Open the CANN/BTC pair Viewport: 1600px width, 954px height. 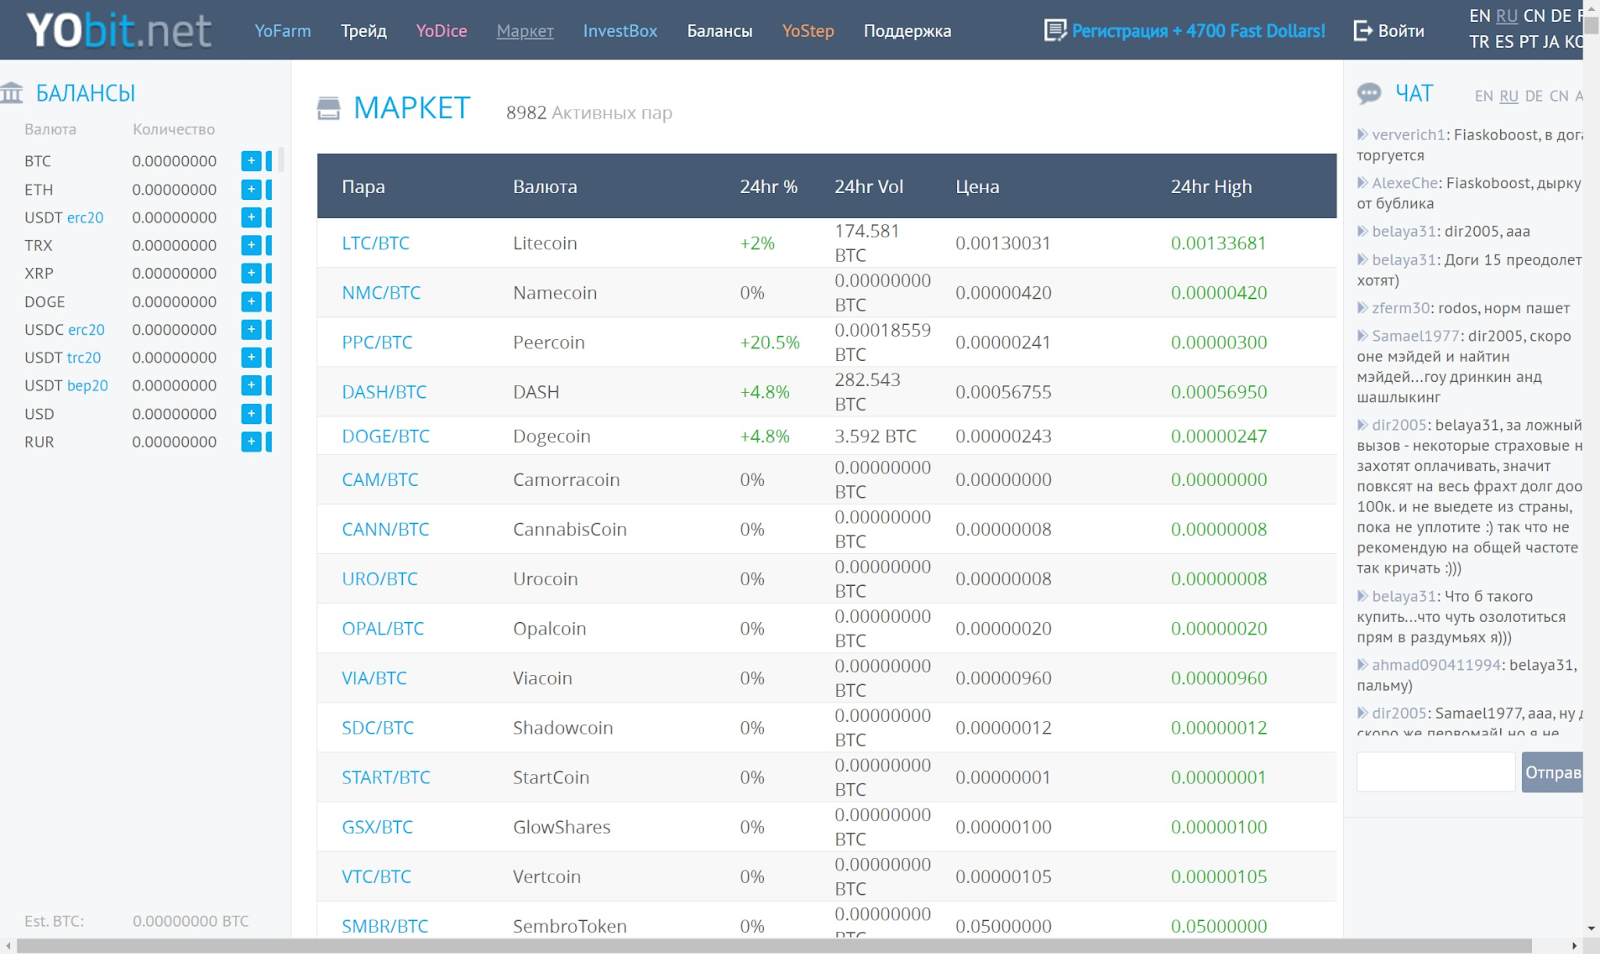click(x=385, y=529)
